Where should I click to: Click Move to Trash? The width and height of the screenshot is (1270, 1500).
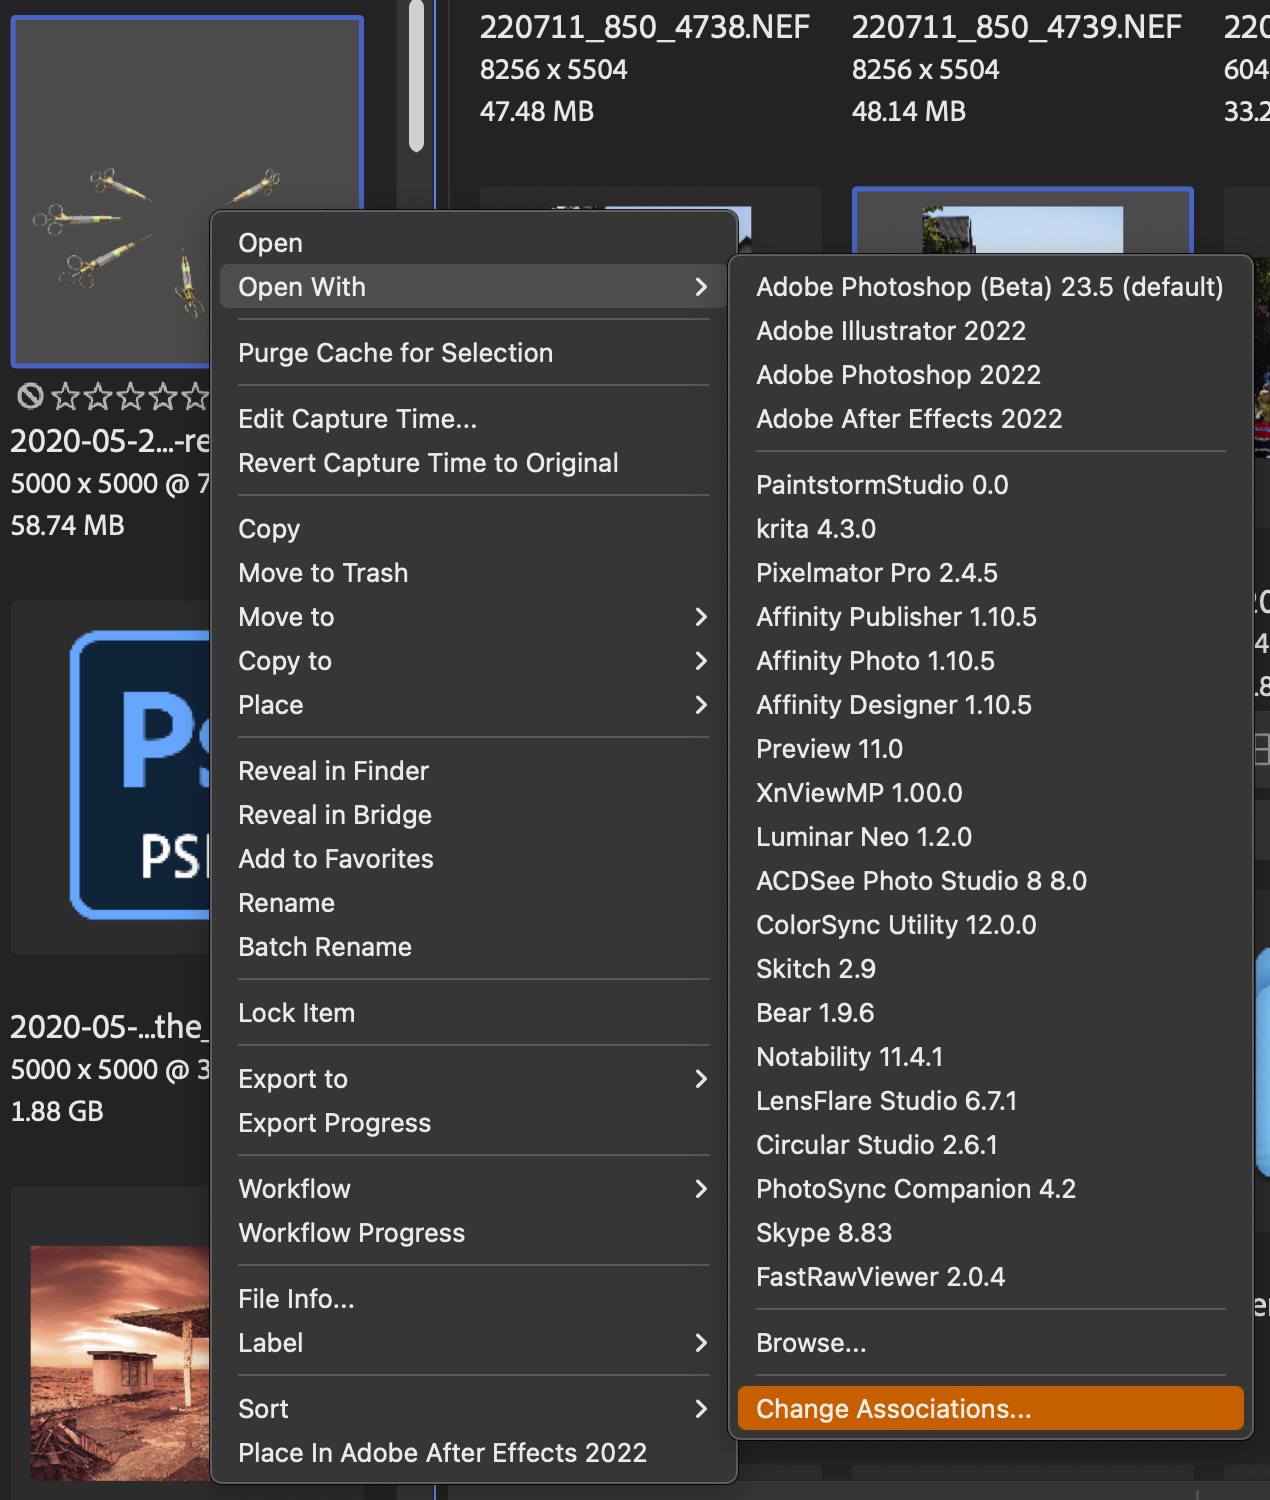point(323,573)
